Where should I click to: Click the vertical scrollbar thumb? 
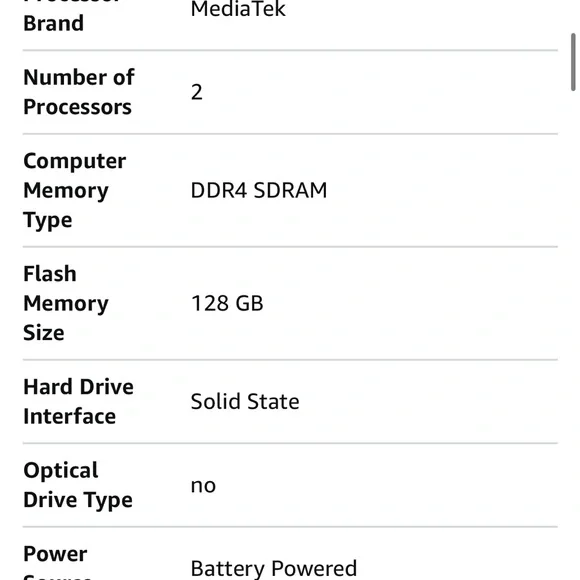point(573,62)
